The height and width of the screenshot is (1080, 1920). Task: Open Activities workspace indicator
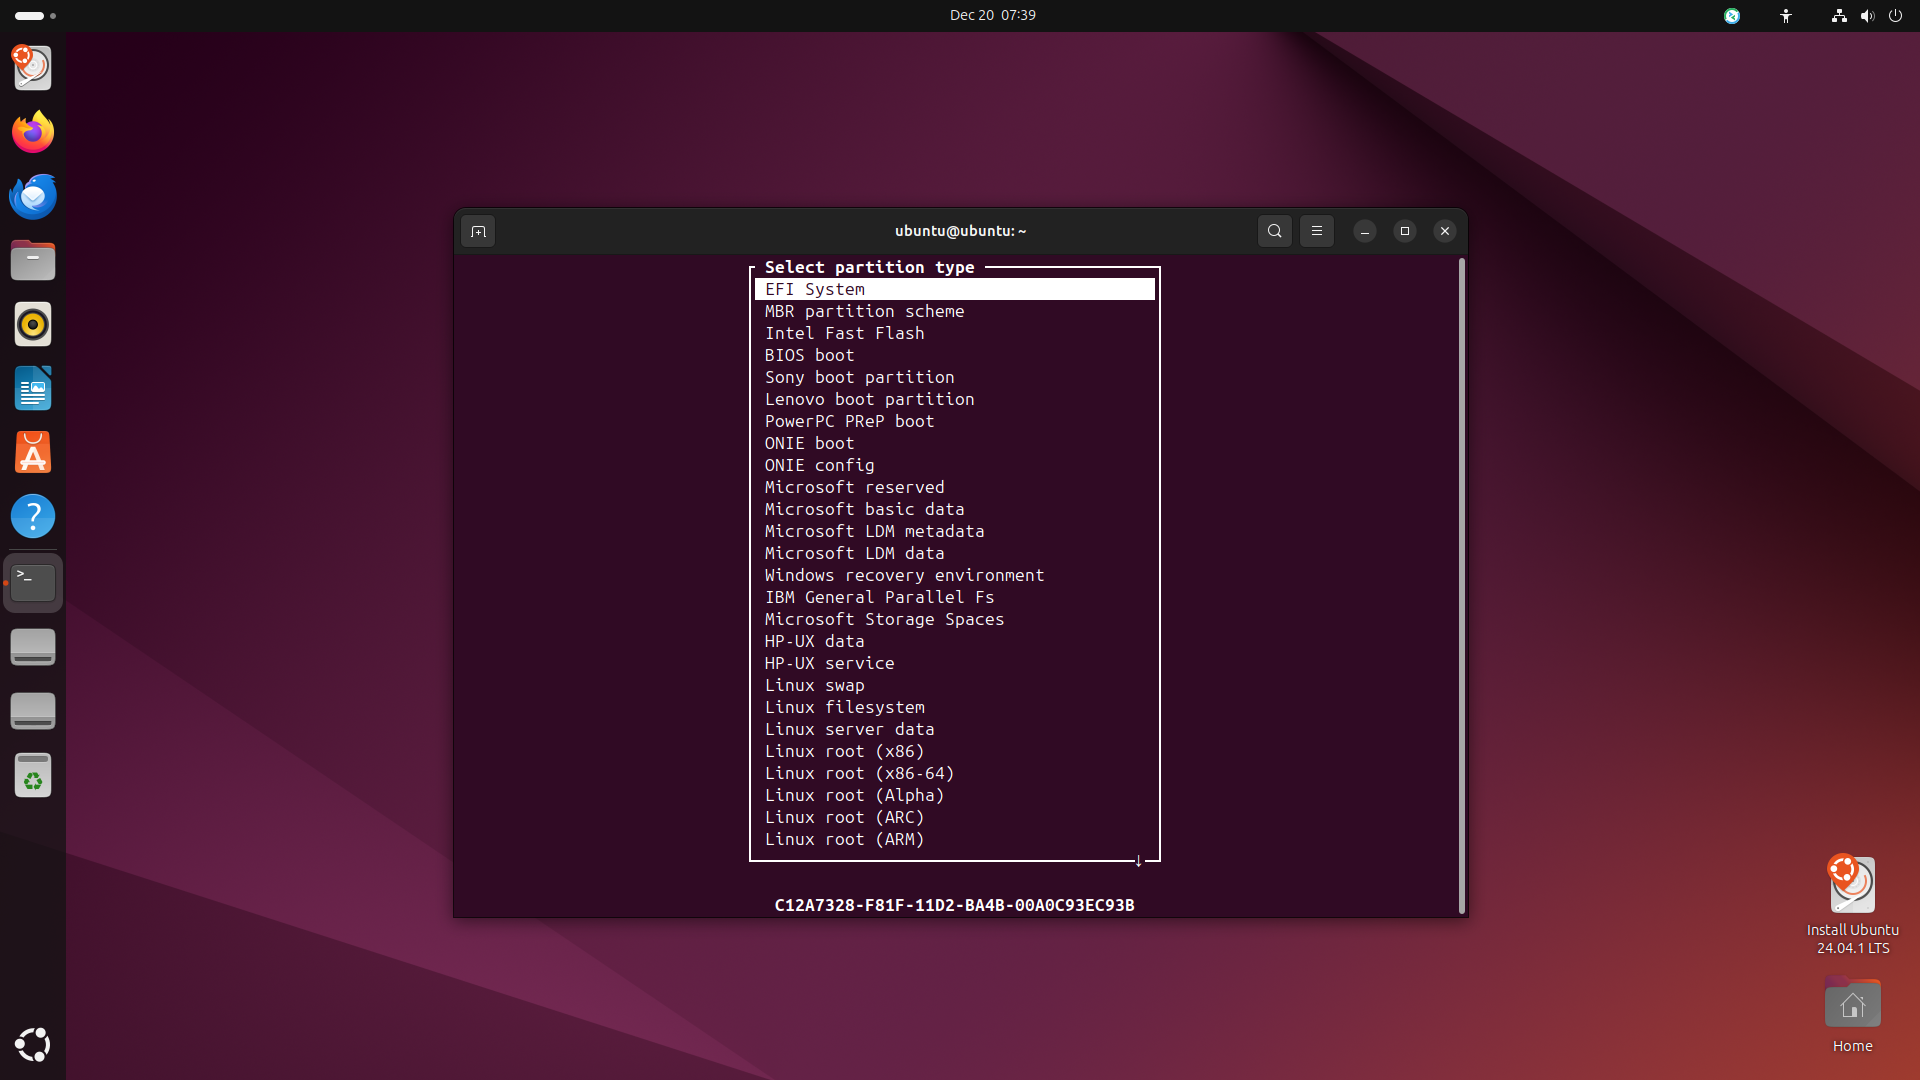point(36,15)
